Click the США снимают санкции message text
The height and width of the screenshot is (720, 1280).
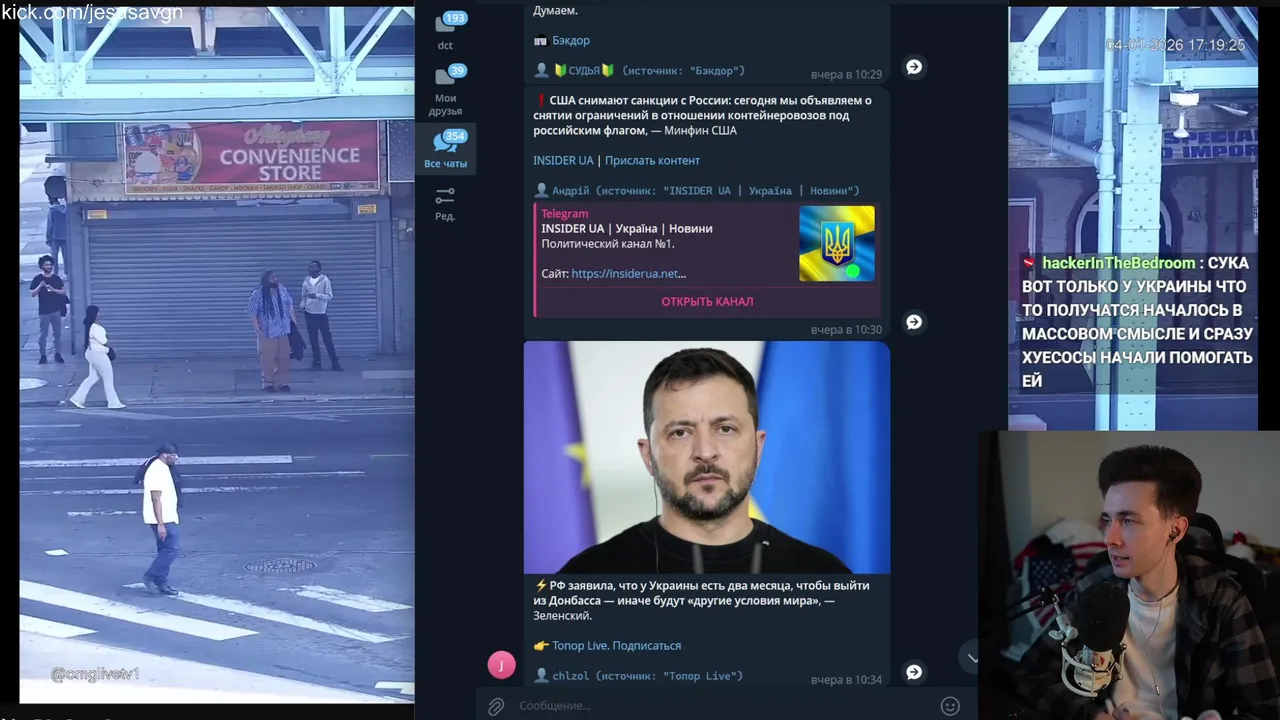pyautogui.click(x=703, y=116)
